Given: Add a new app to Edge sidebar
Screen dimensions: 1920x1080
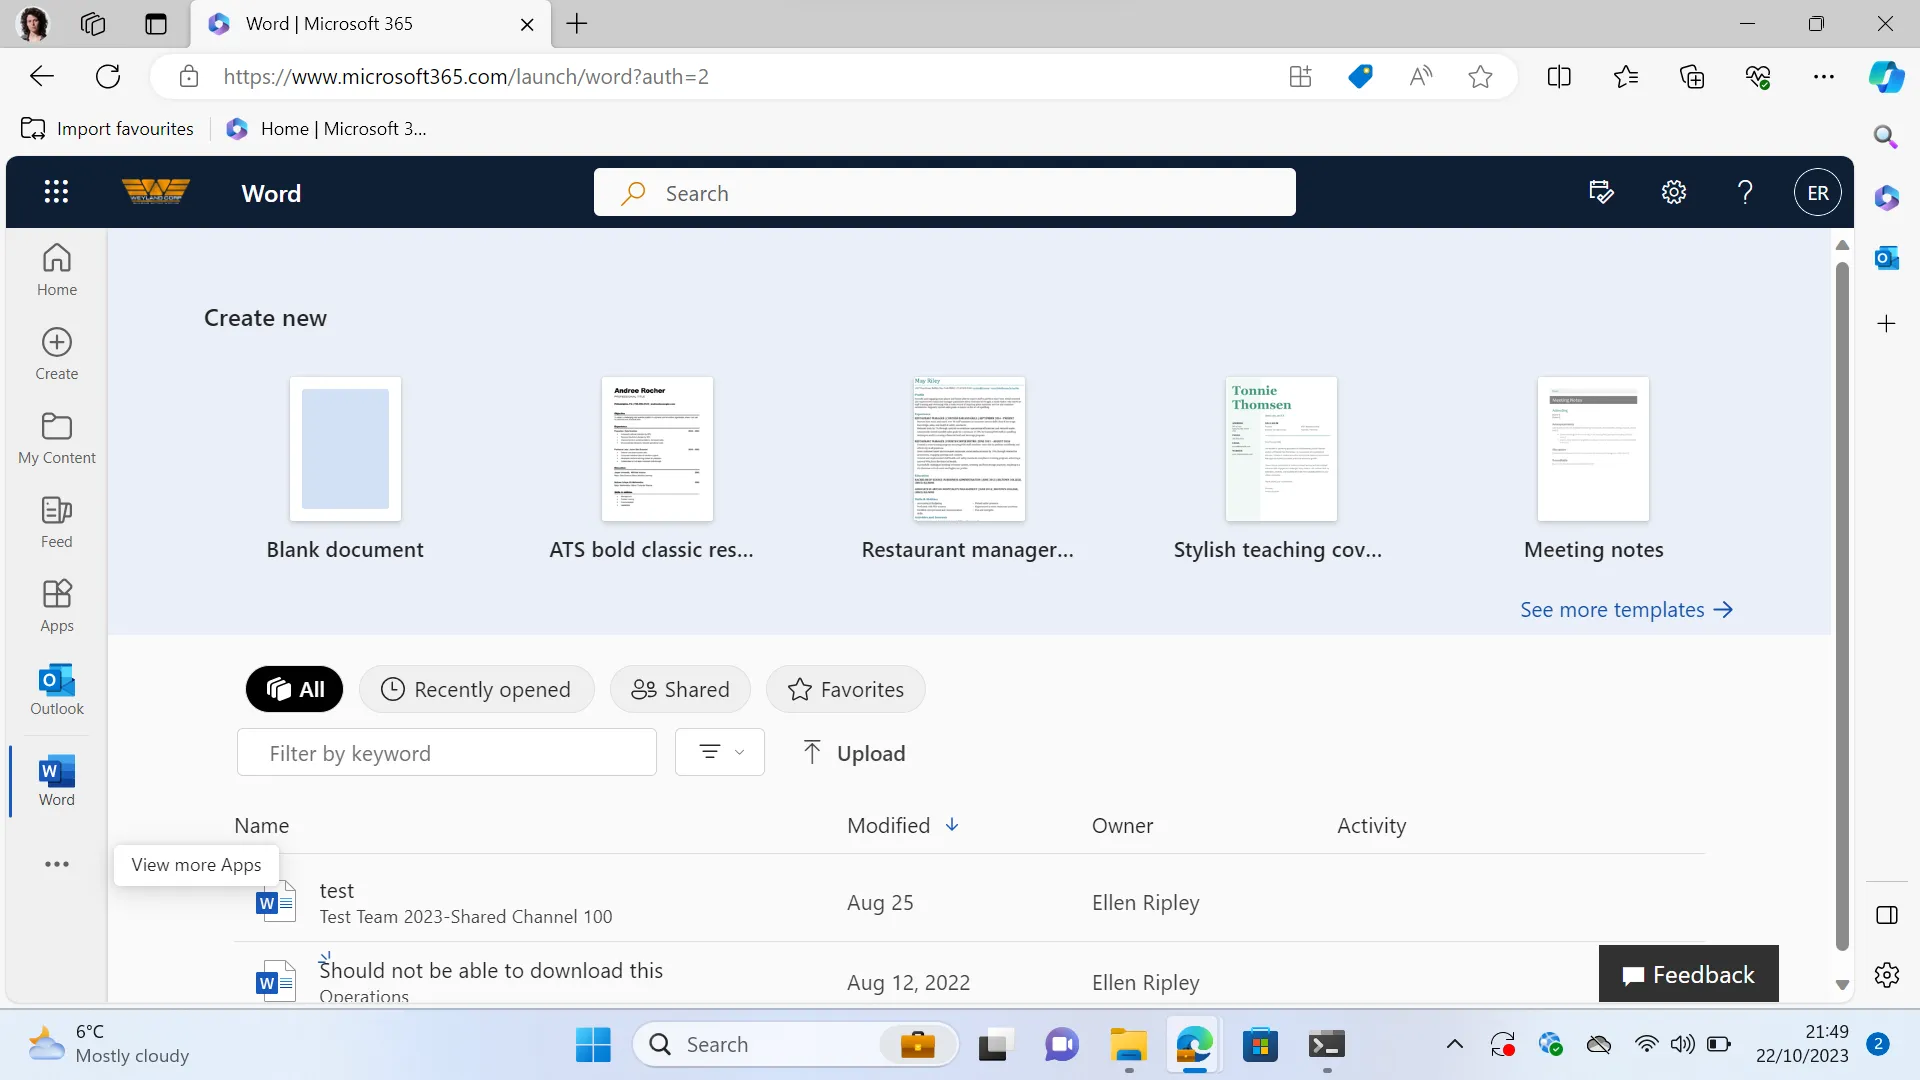Looking at the screenshot, I should (x=1887, y=324).
